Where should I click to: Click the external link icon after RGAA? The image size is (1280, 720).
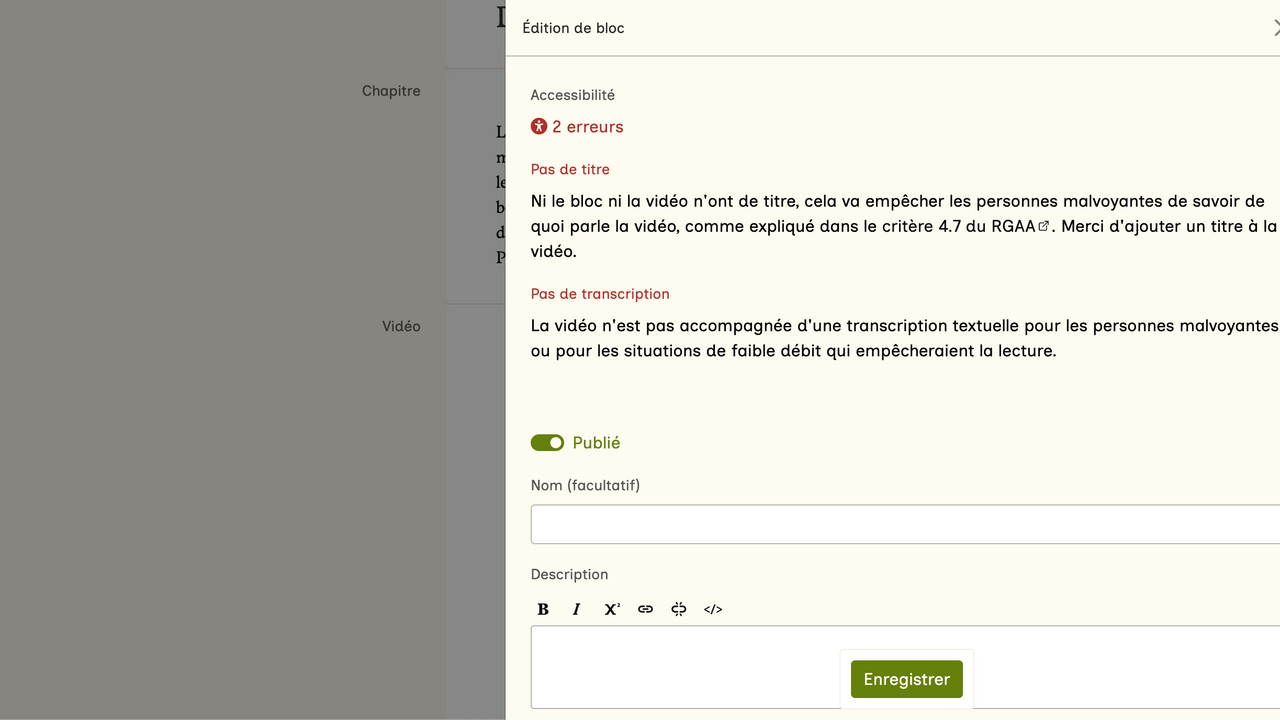coord(1044,226)
